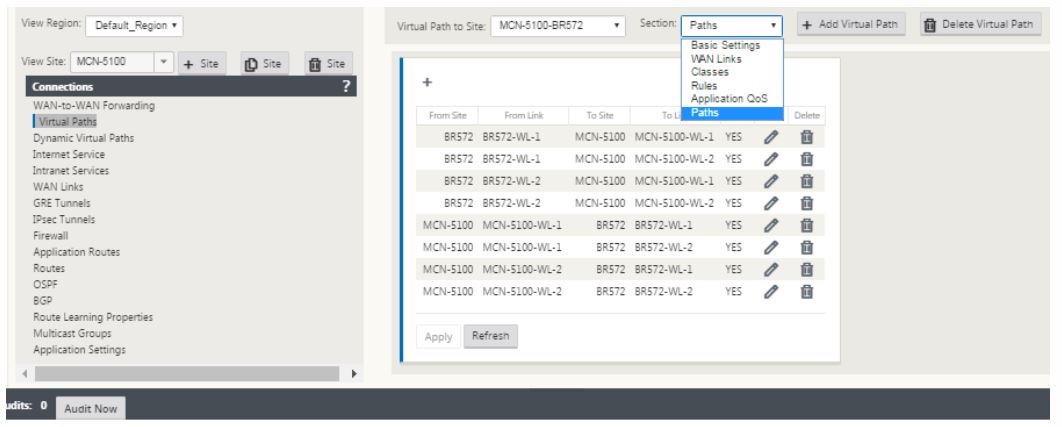Image resolution: width=1062 pixels, height=427 pixels.
Task: Open the Connections help question mark
Action: pos(346,86)
